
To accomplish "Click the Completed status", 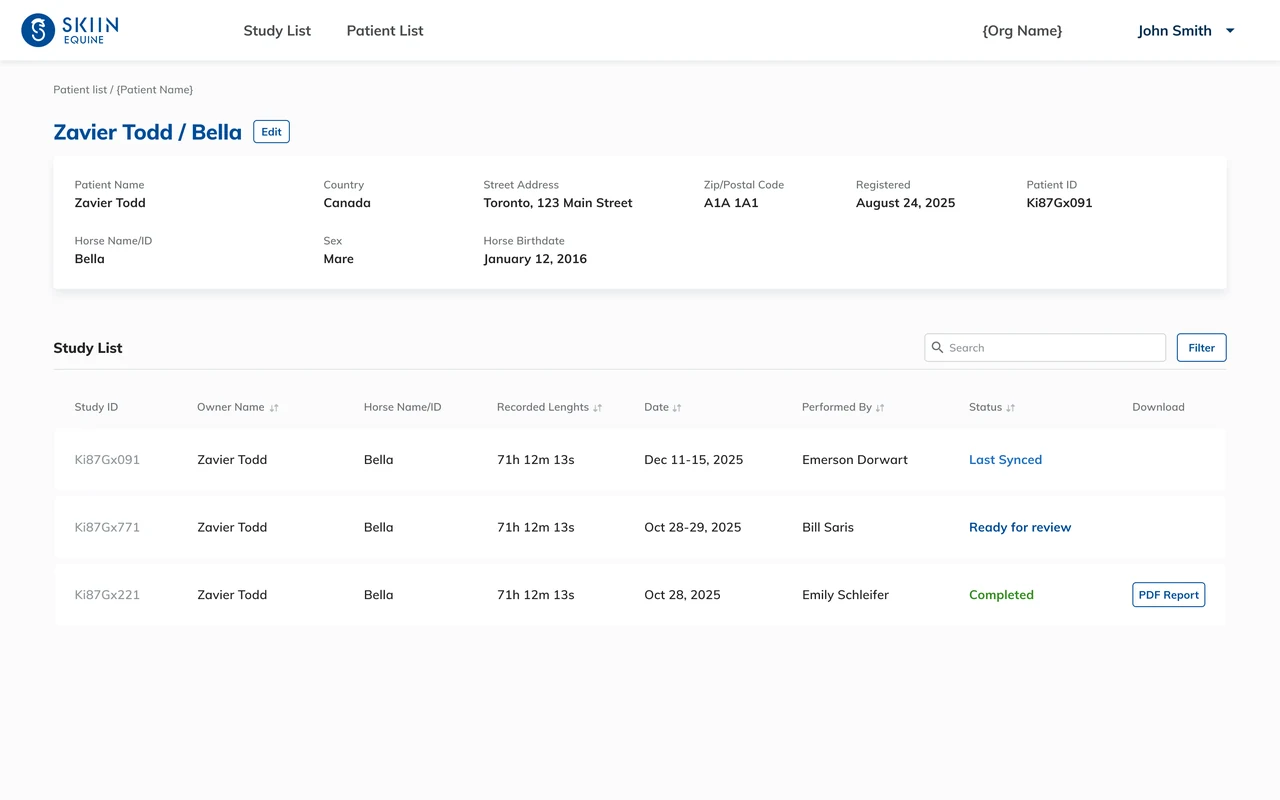I will click(x=1001, y=595).
